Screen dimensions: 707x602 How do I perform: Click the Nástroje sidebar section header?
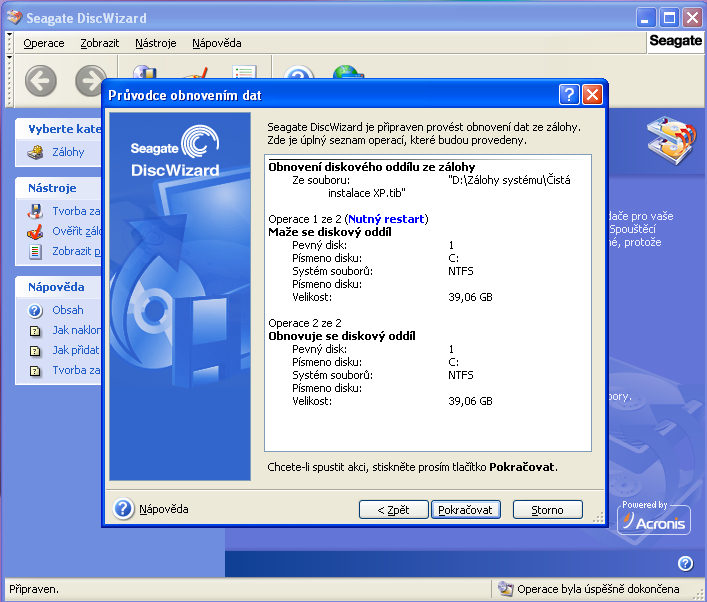point(52,188)
